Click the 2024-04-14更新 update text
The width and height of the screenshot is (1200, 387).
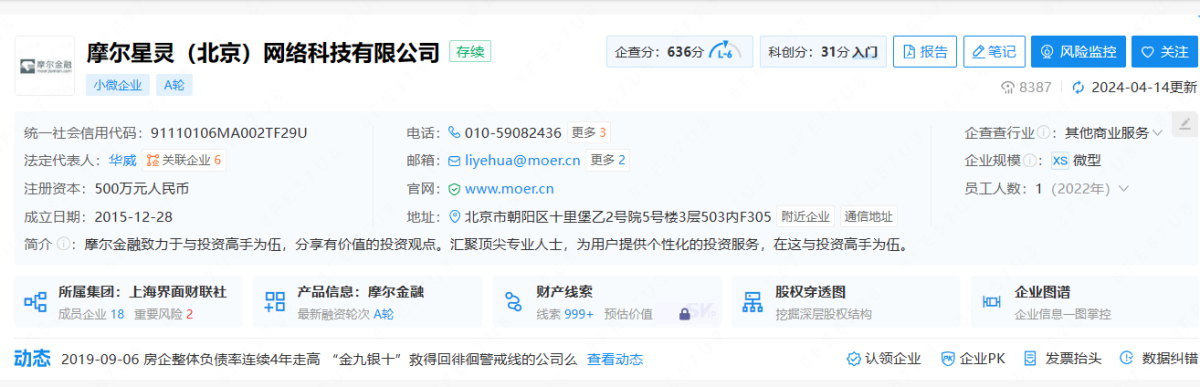point(1144,87)
